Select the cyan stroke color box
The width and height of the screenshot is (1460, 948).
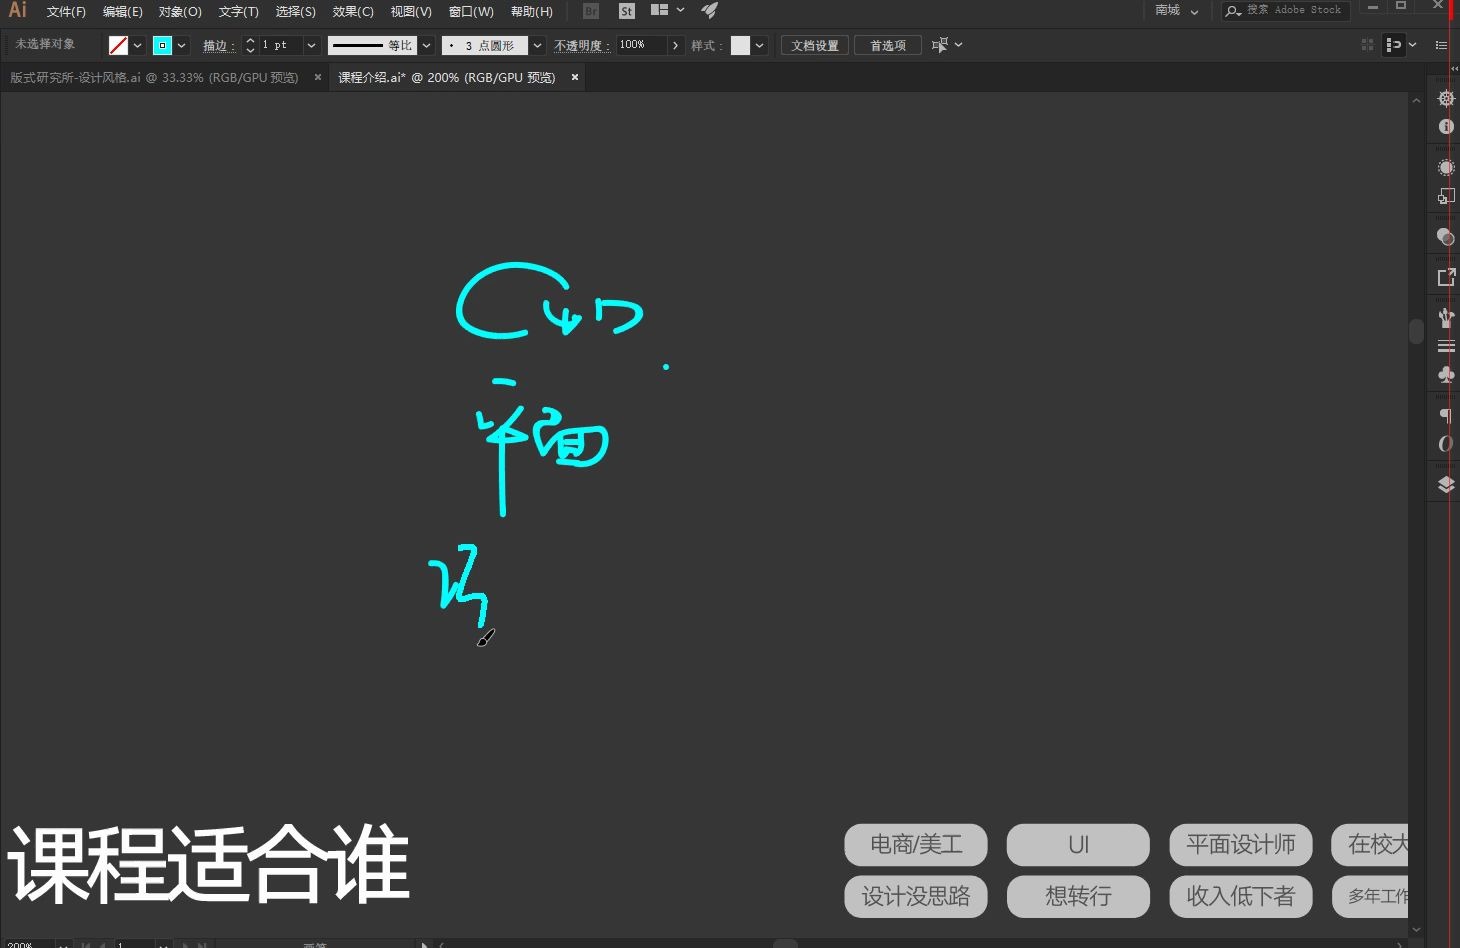(162, 45)
